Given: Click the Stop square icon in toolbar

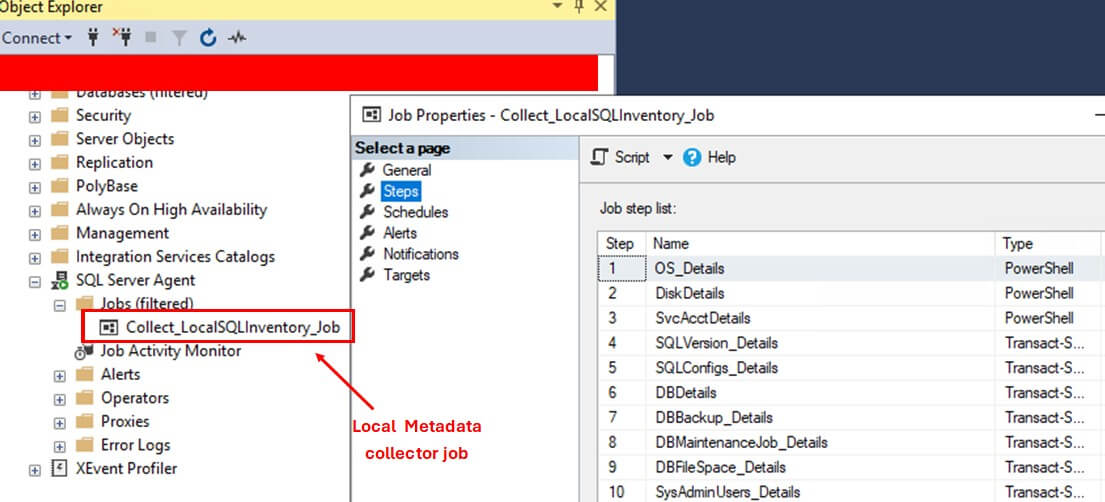Looking at the screenshot, I should point(150,38).
